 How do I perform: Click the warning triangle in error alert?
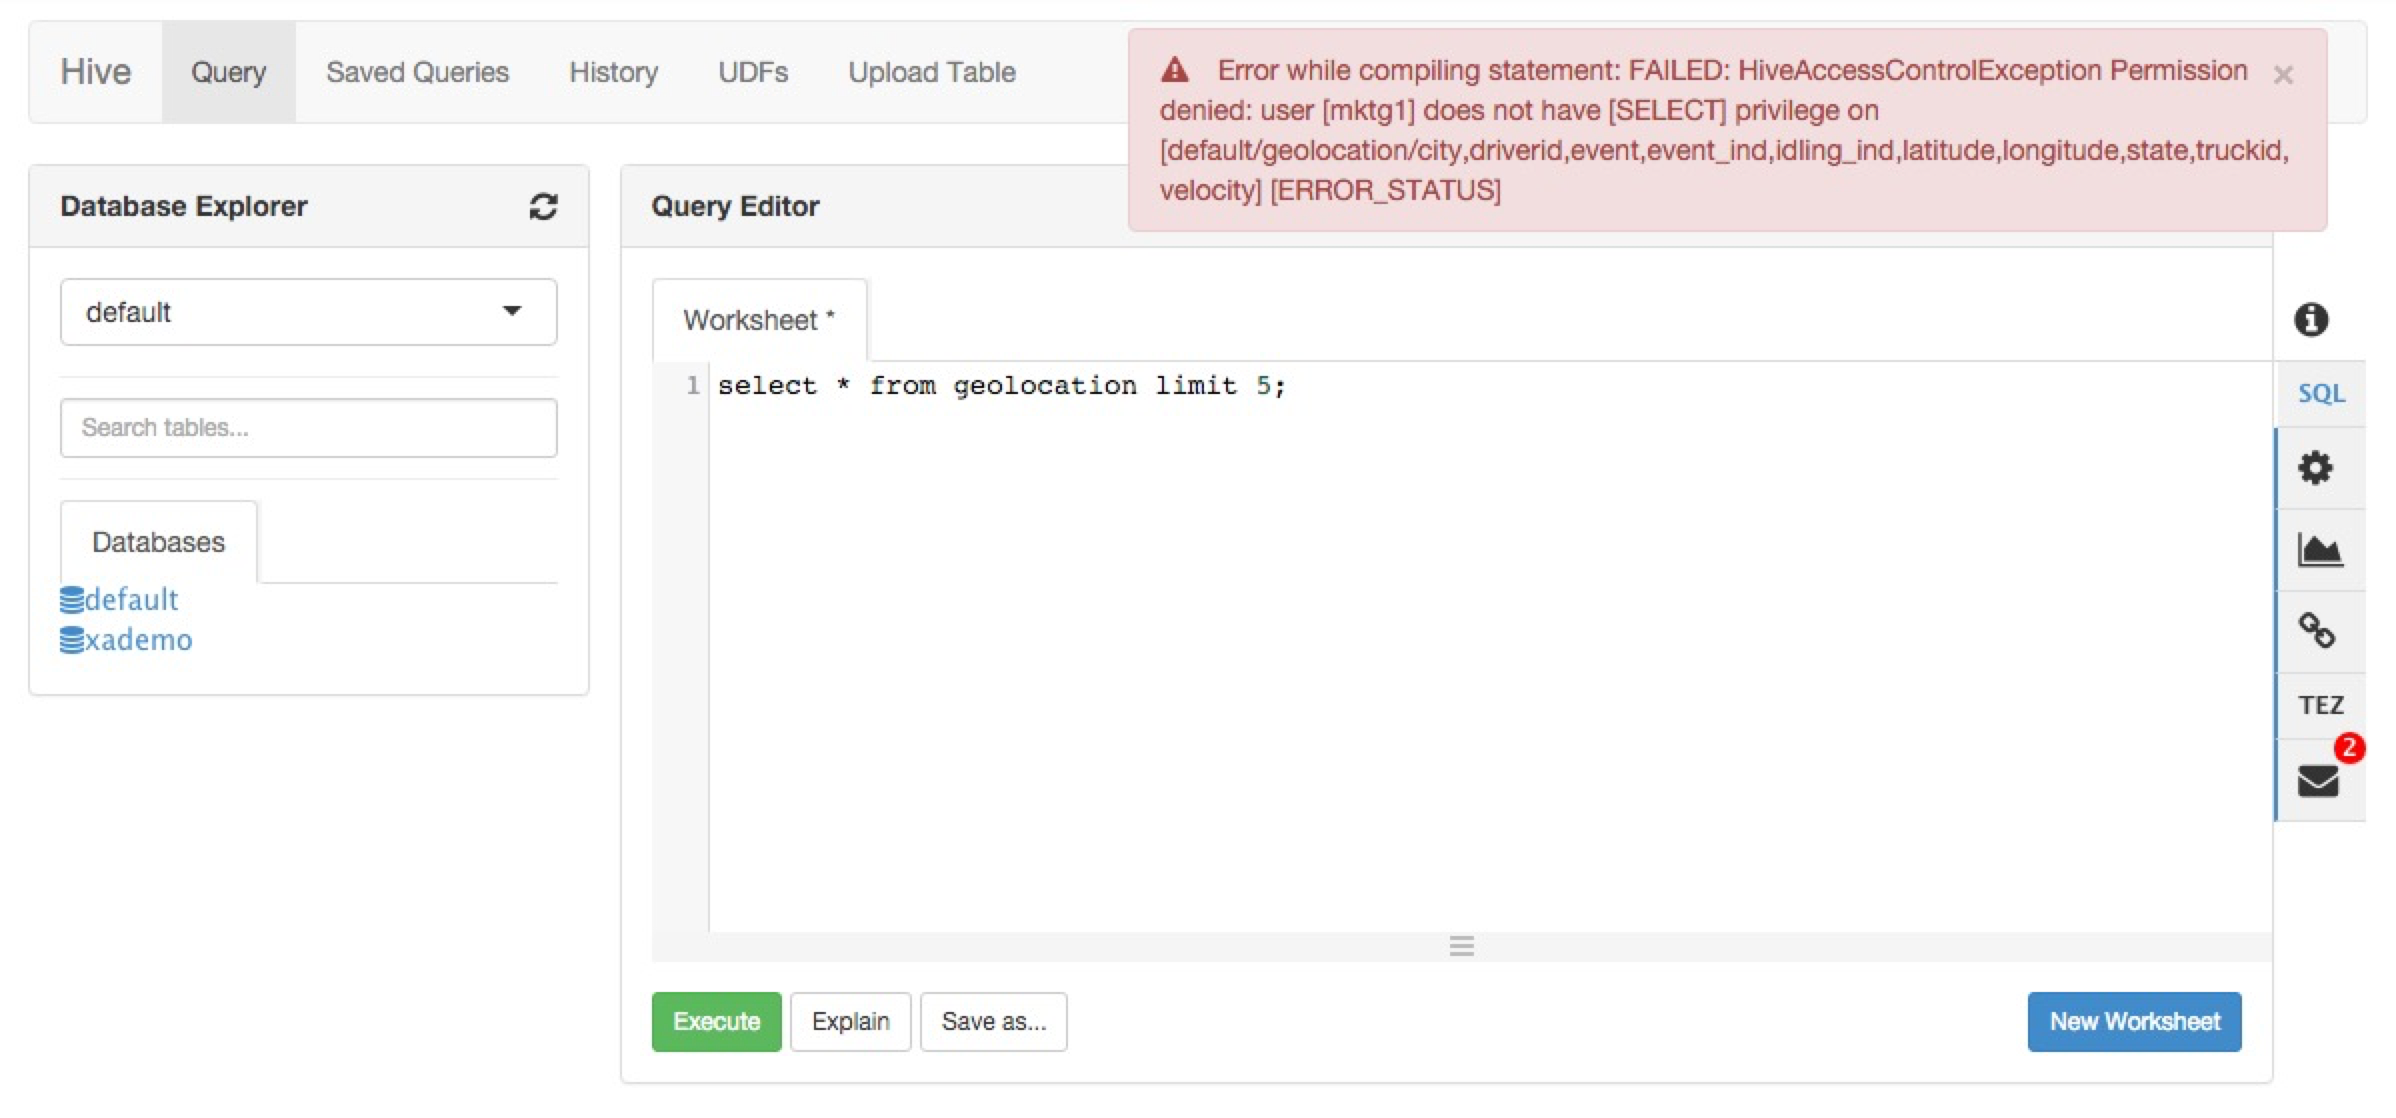tap(1175, 70)
